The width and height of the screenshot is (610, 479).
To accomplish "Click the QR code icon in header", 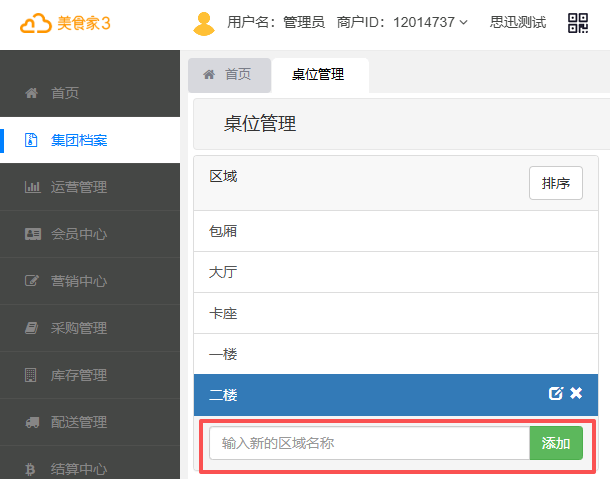I will pos(578,23).
